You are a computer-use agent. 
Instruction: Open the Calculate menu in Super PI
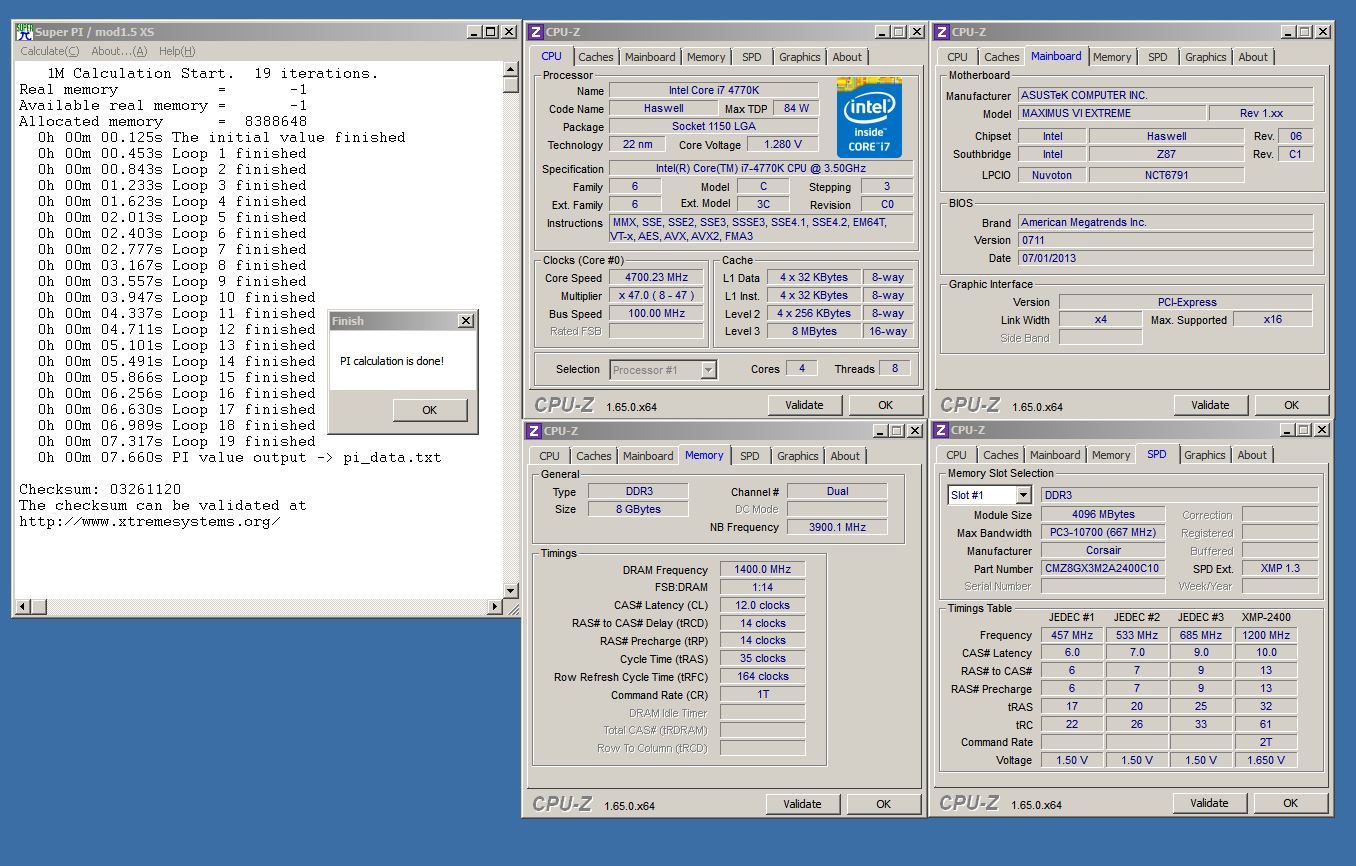tap(50, 51)
